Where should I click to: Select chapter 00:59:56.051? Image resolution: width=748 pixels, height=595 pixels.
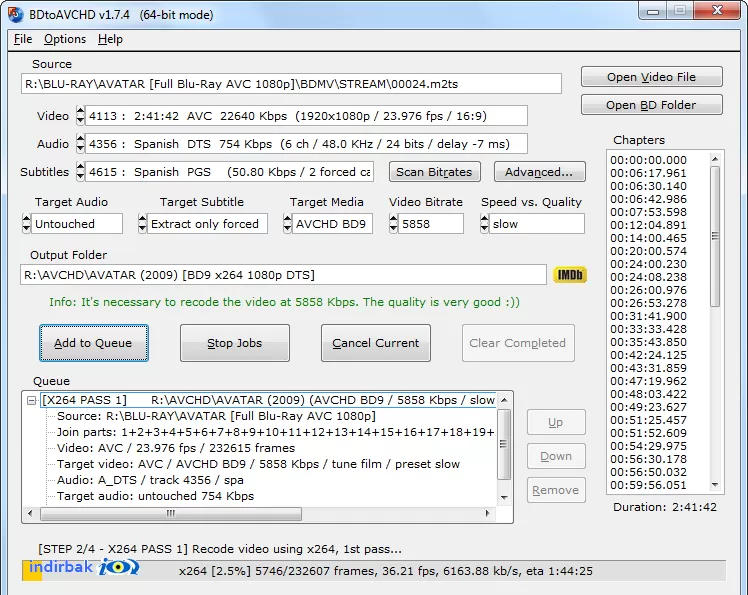[x=648, y=485]
